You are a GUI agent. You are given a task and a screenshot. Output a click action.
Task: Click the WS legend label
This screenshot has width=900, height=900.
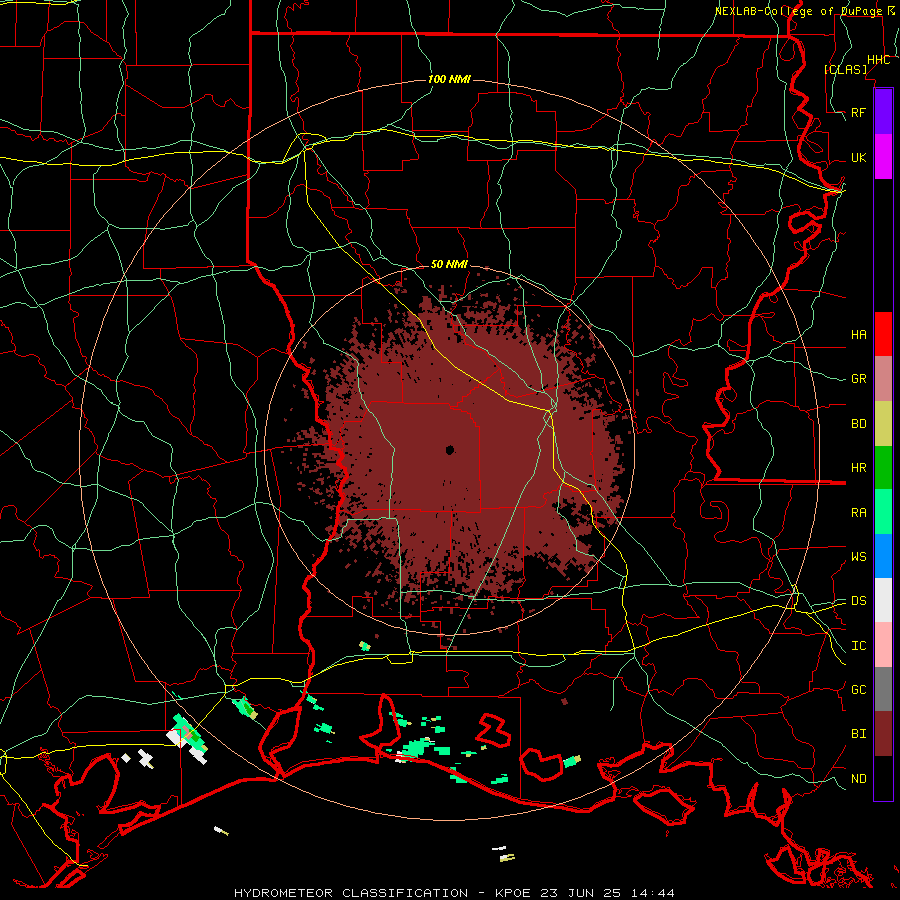coord(858,557)
